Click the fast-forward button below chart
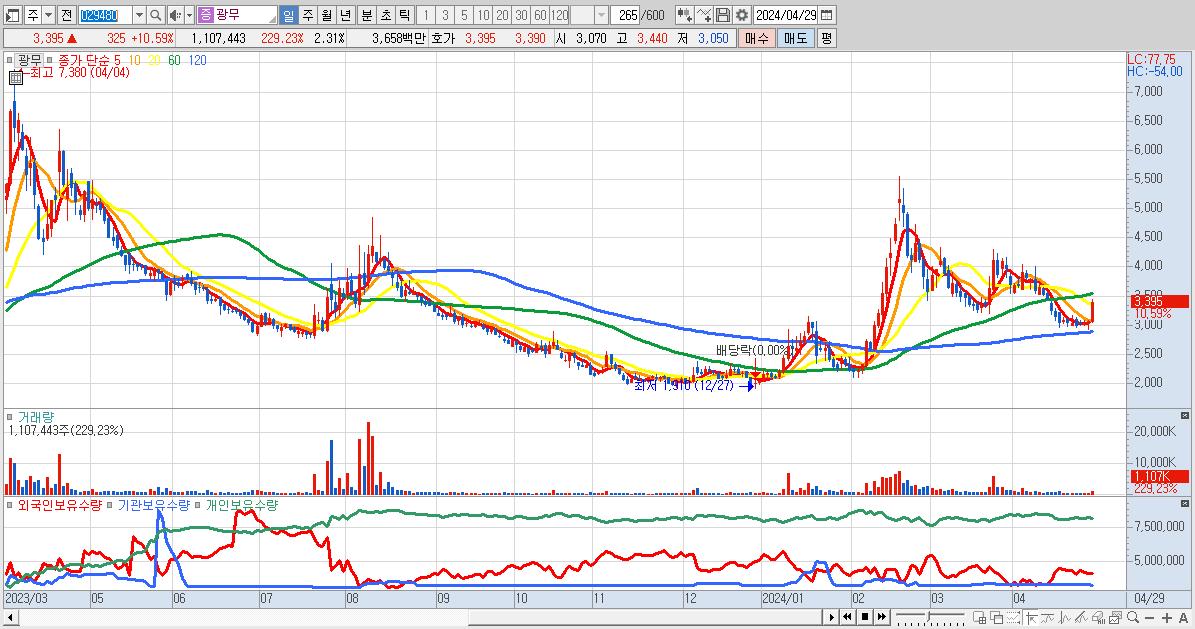 (882, 617)
